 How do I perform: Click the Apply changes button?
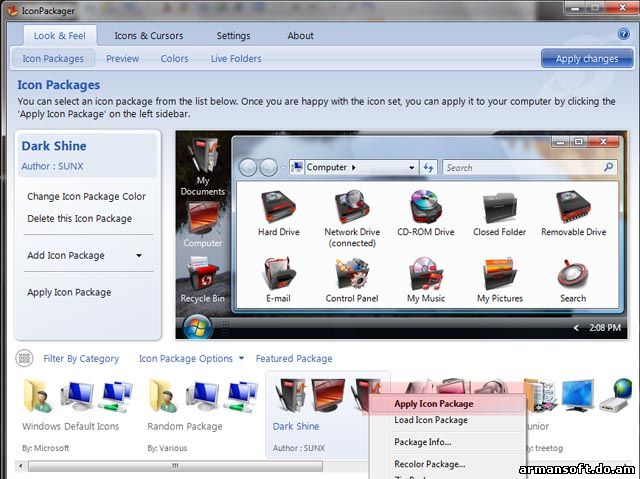pos(587,58)
